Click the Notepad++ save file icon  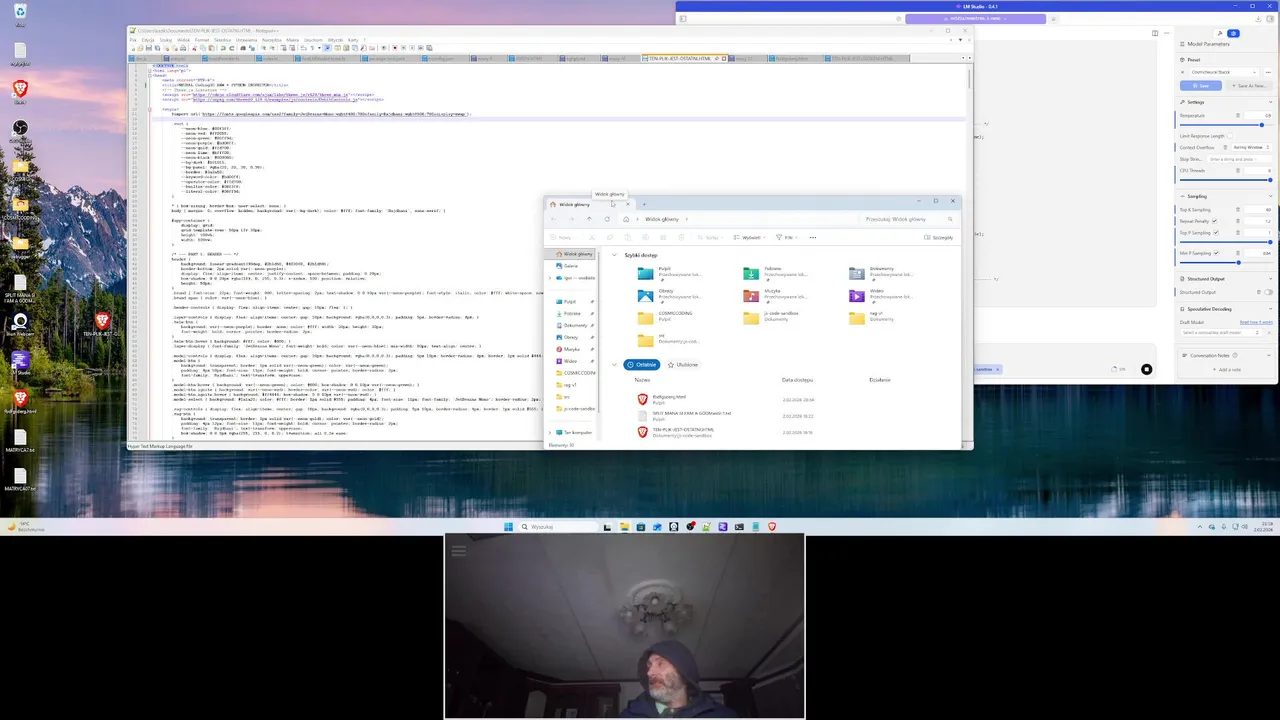149,48
